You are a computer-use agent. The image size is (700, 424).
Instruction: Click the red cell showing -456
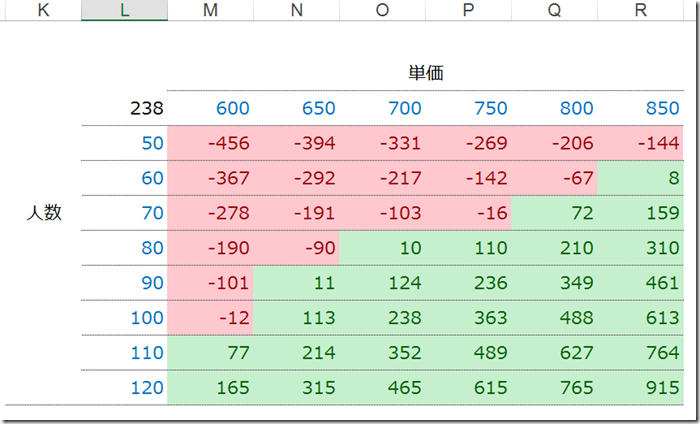pos(210,143)
